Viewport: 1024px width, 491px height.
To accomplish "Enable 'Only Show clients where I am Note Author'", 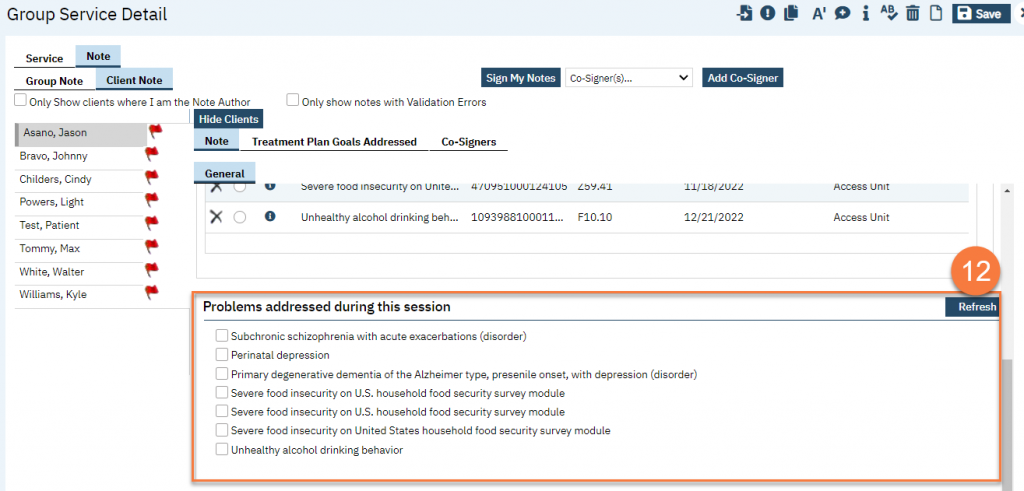I will coord(21,101).
